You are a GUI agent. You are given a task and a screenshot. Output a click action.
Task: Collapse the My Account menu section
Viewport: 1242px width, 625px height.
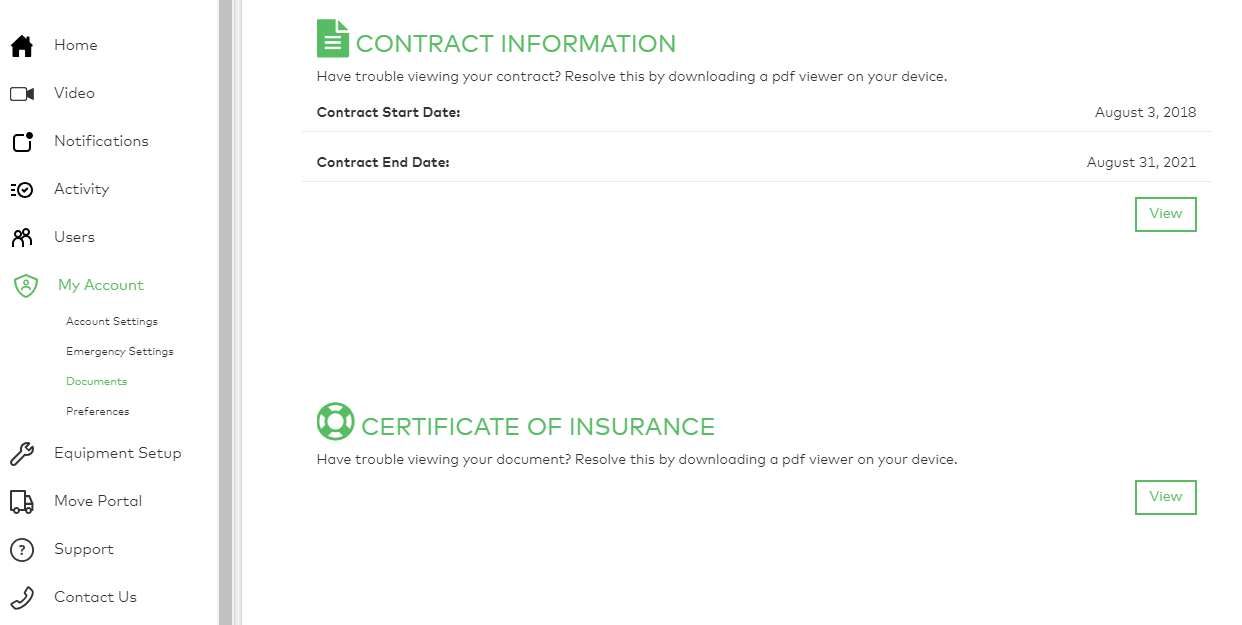coord(100,285)
